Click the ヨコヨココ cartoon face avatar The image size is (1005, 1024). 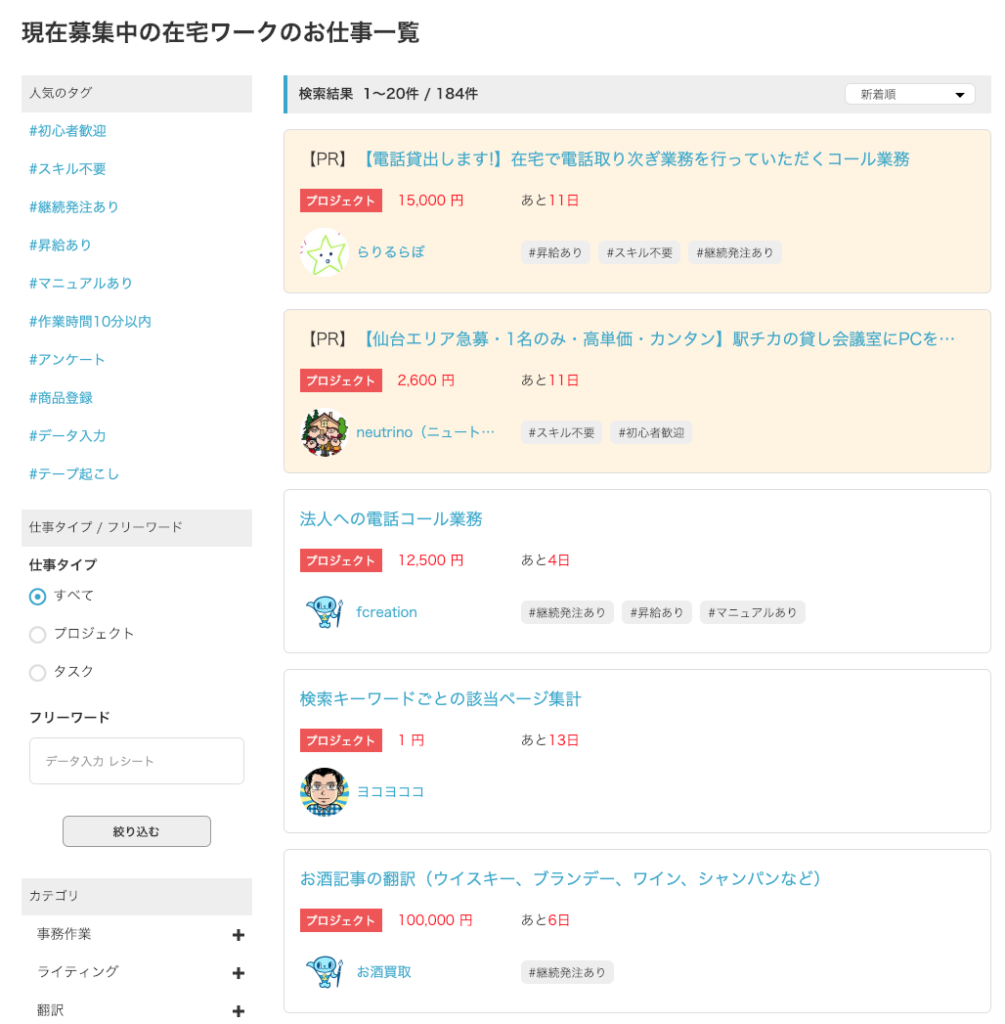pos(323,792)
